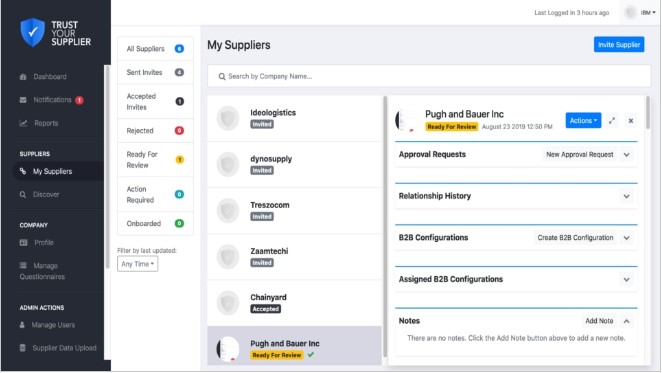Click the Invite Supplier button

tap(619, 44)
